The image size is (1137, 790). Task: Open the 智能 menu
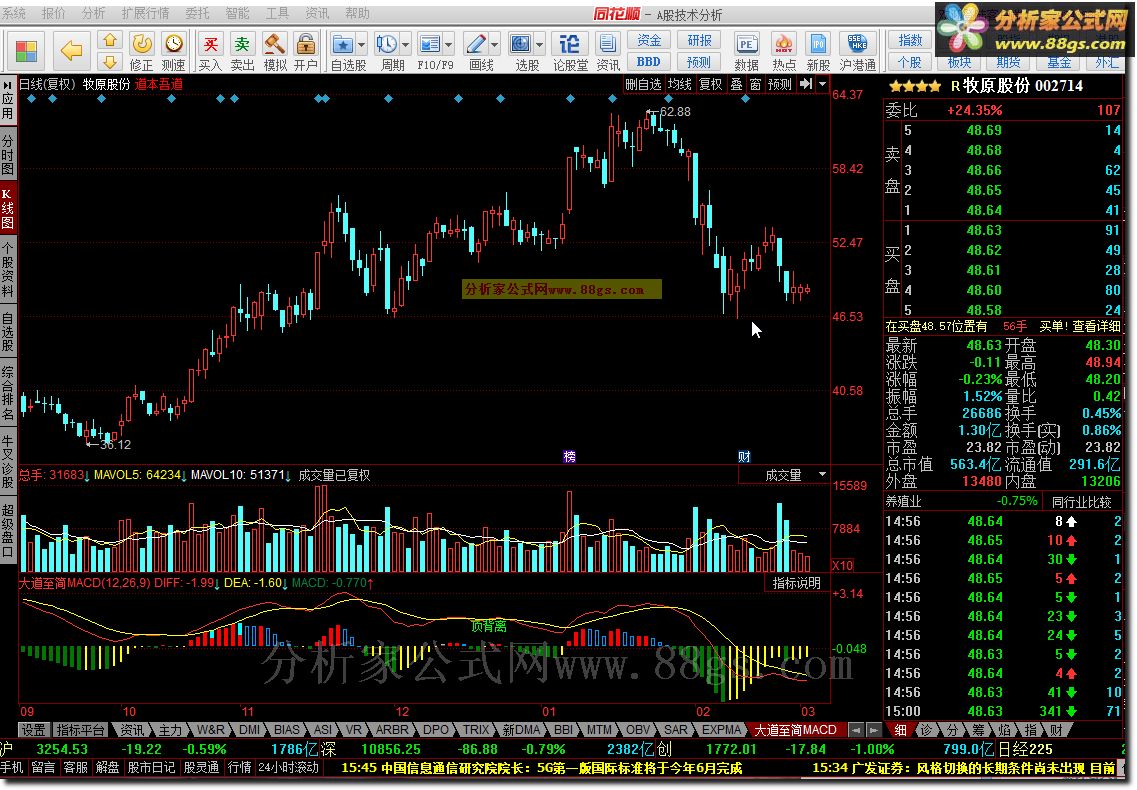(237, 13)
